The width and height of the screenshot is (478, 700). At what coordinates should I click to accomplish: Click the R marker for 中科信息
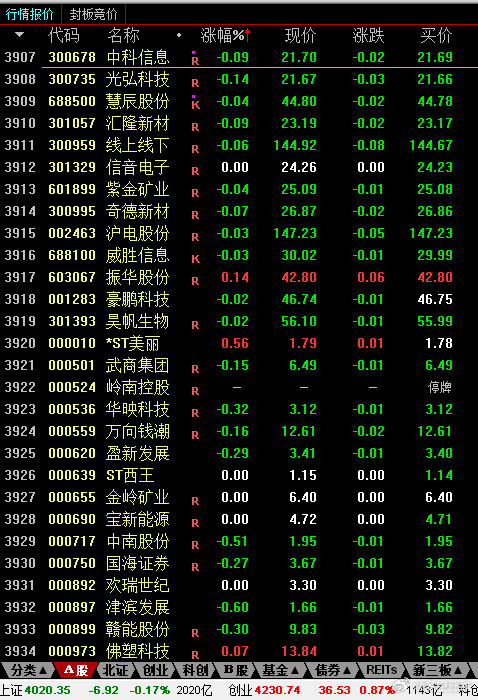[195, 61]
